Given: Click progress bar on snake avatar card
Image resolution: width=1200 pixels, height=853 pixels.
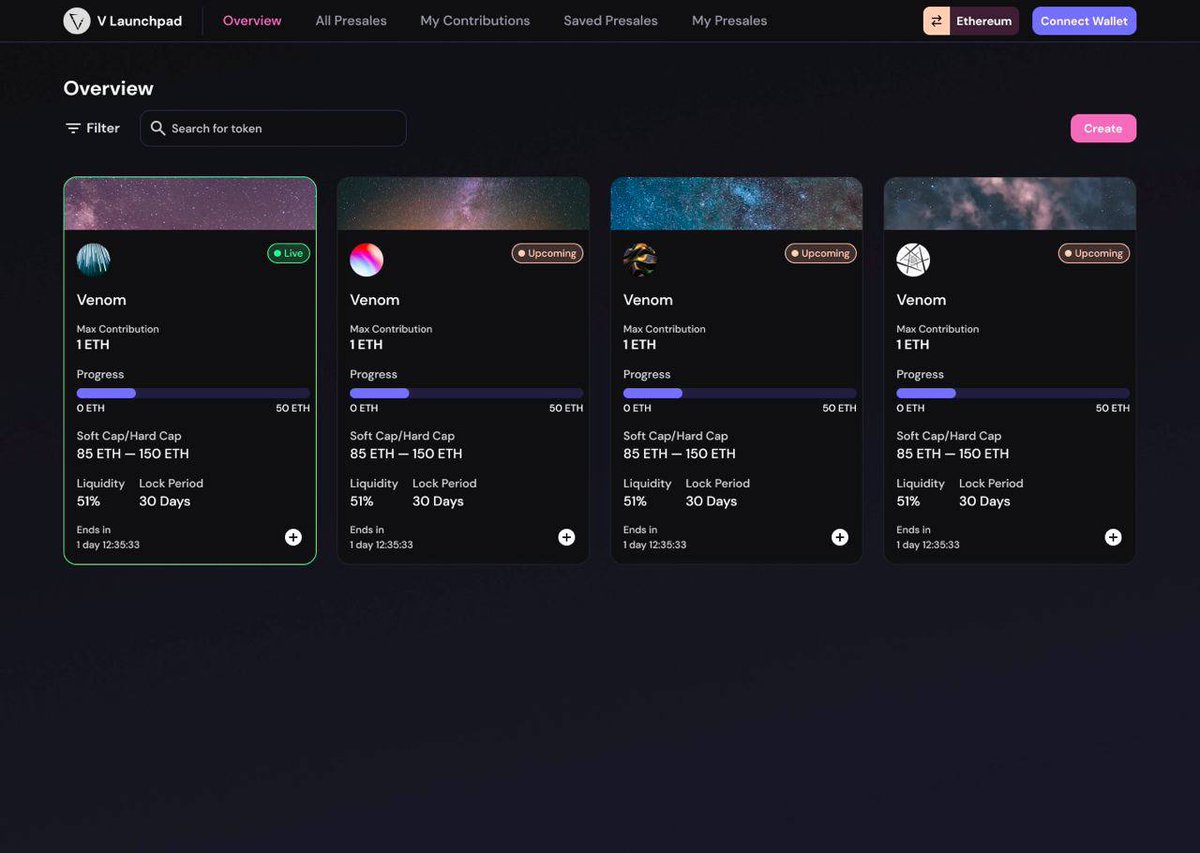Looking at the screenshot, I should (740, 393).
